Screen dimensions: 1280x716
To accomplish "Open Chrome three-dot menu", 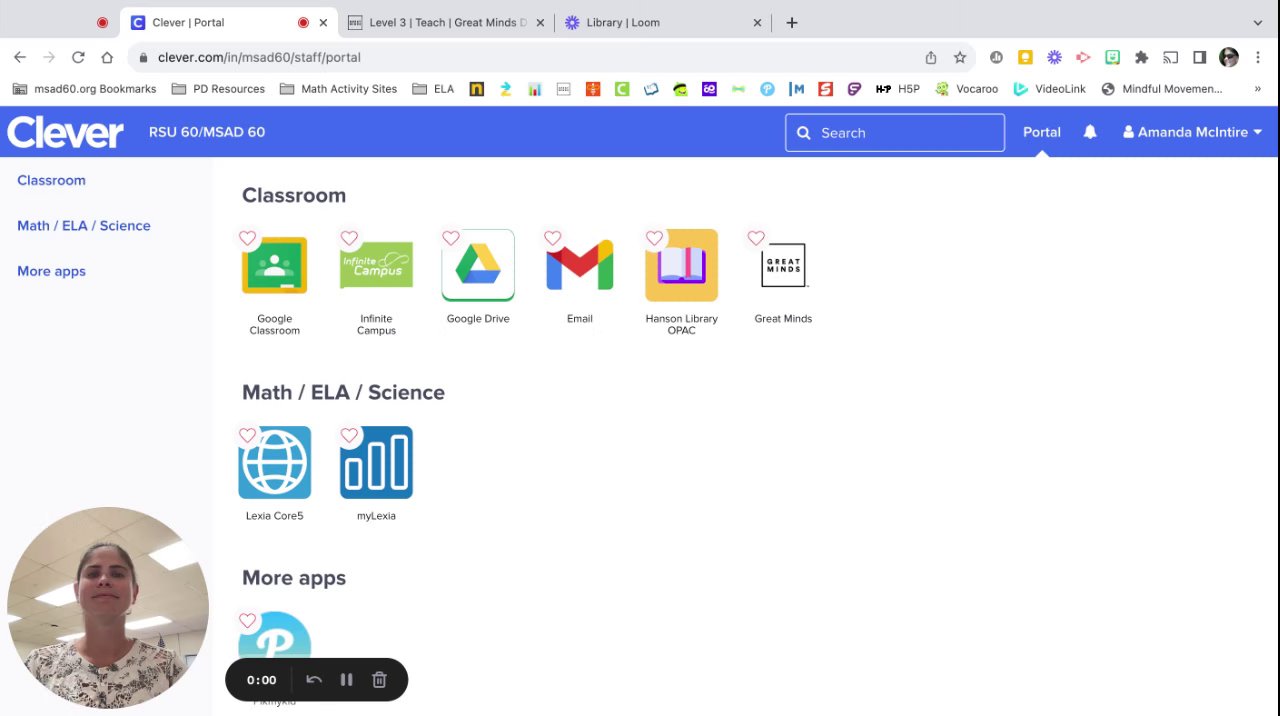I will coord(1258,57).
